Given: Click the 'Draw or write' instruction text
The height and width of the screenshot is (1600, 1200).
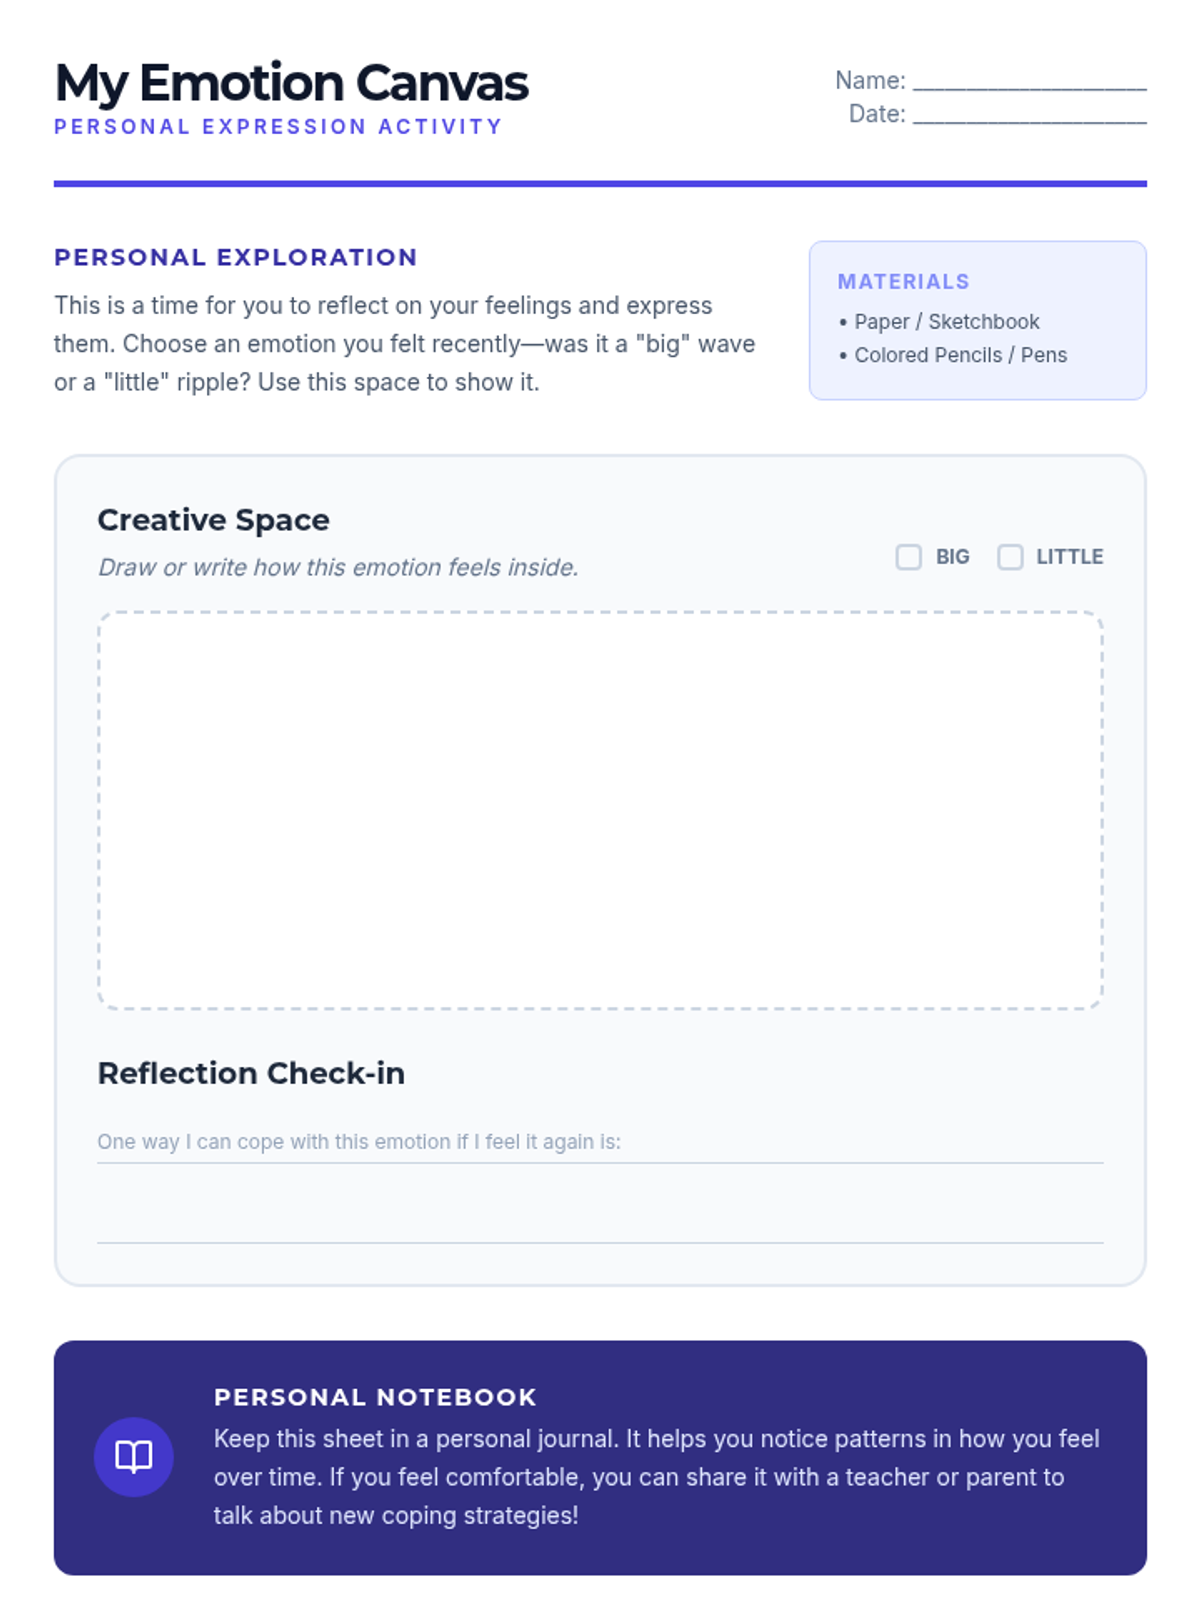Looking at the screenshot, I should click(338, 567).
